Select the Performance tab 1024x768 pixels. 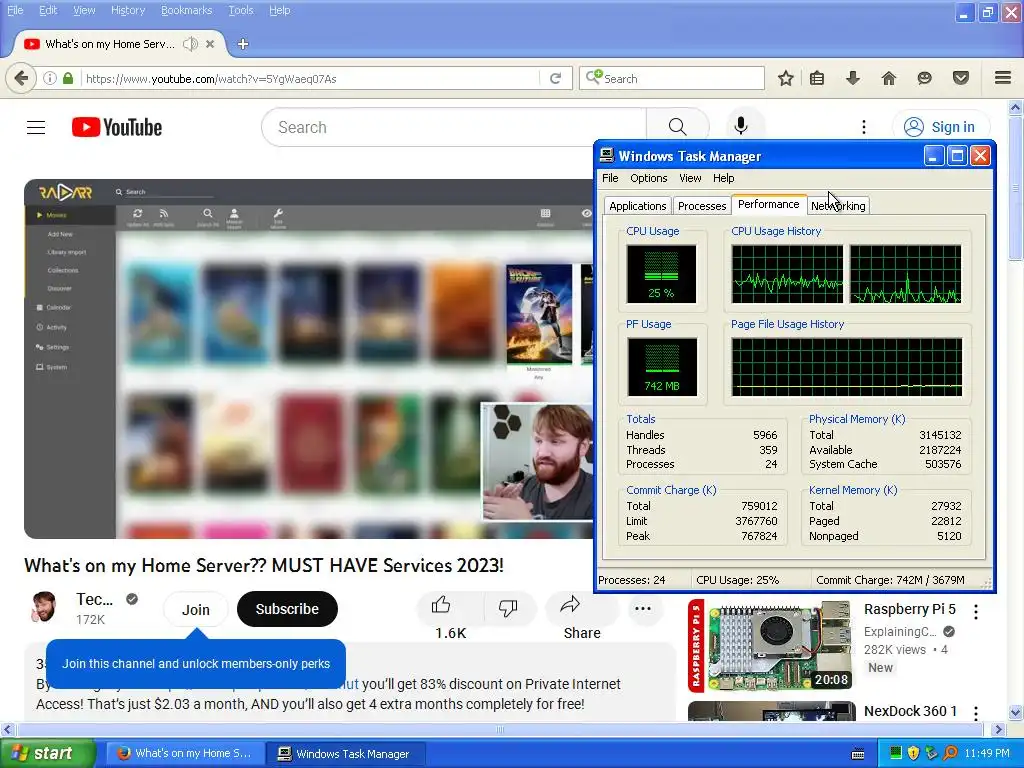click(769, 204)
